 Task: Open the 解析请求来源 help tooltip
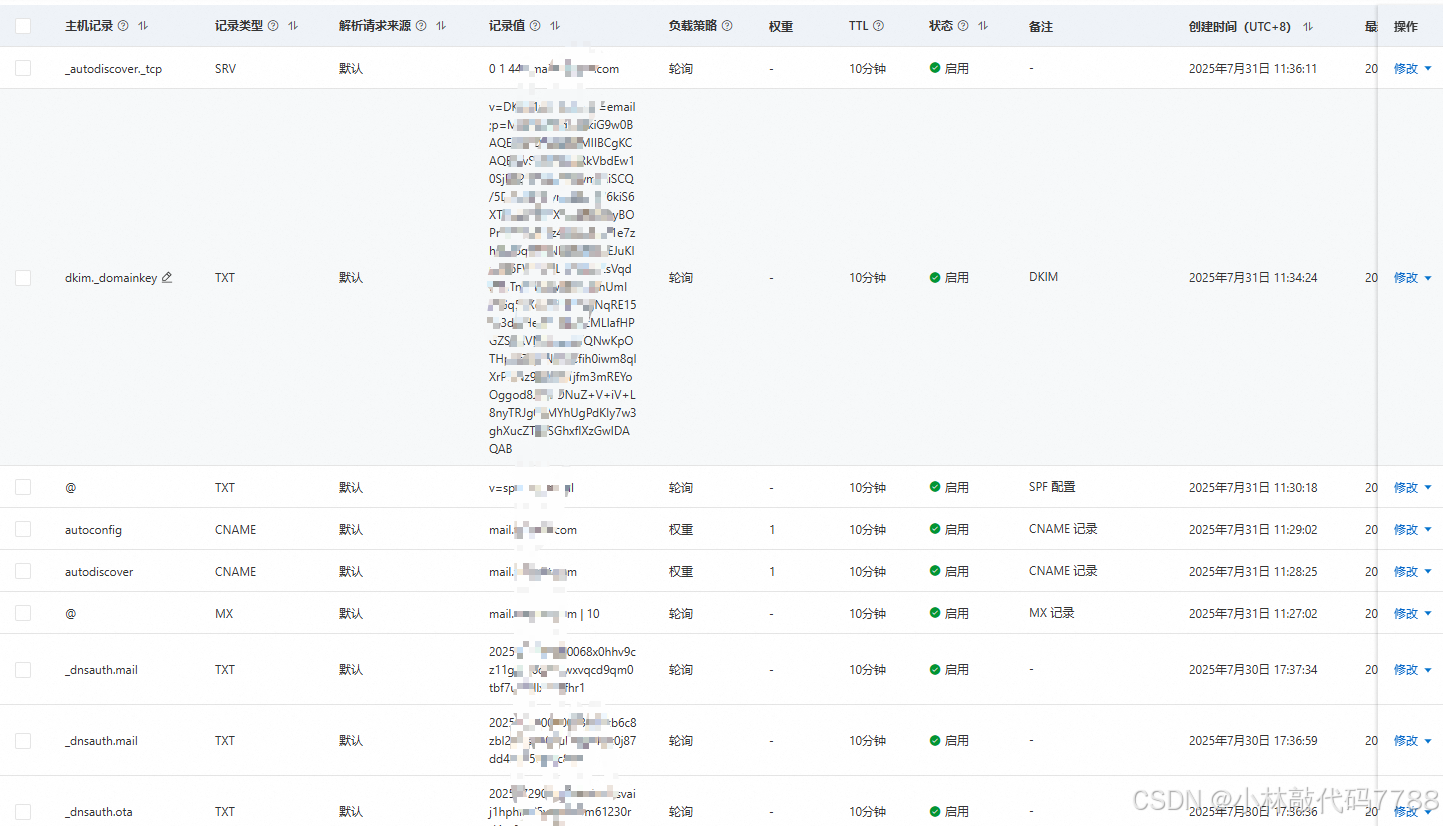(421, 25)
